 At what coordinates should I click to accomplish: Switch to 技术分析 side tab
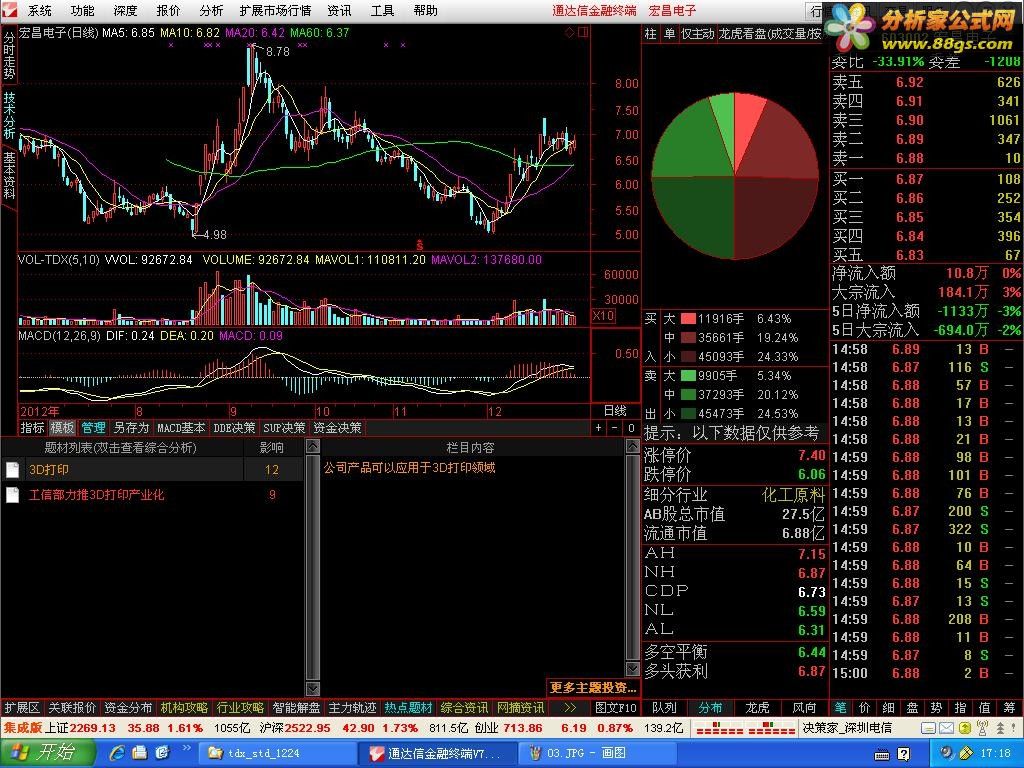coord(9,114)
